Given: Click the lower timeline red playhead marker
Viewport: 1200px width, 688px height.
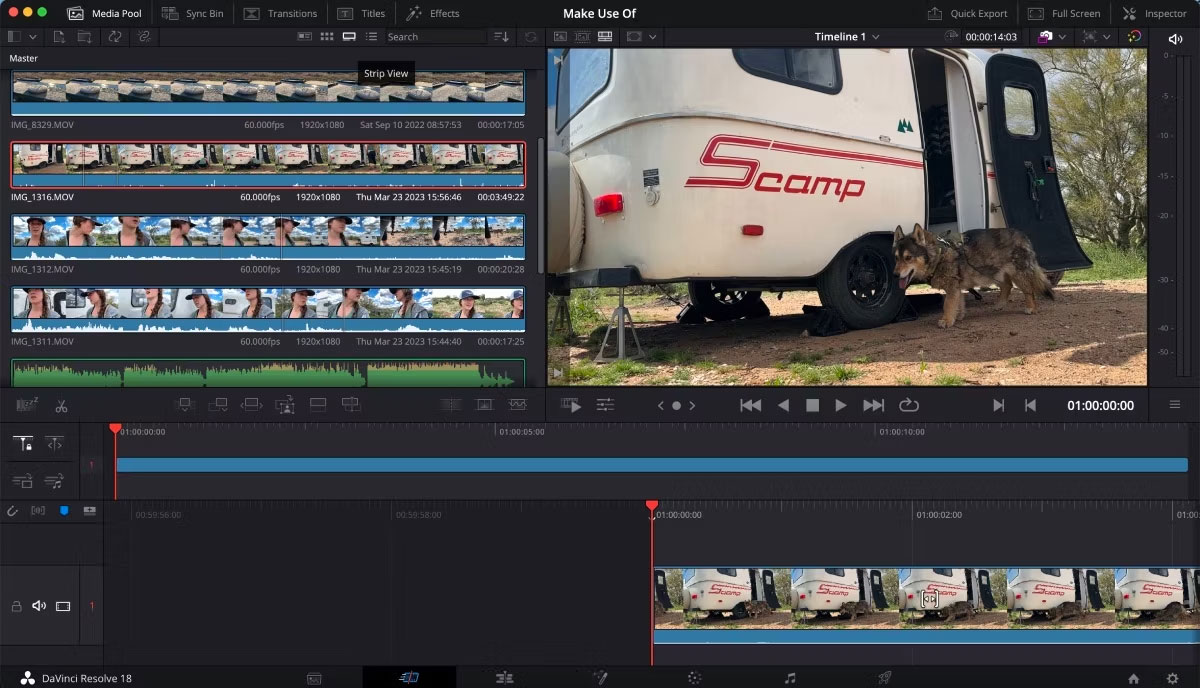Looking at the screenshot, I should click(652, 507).
